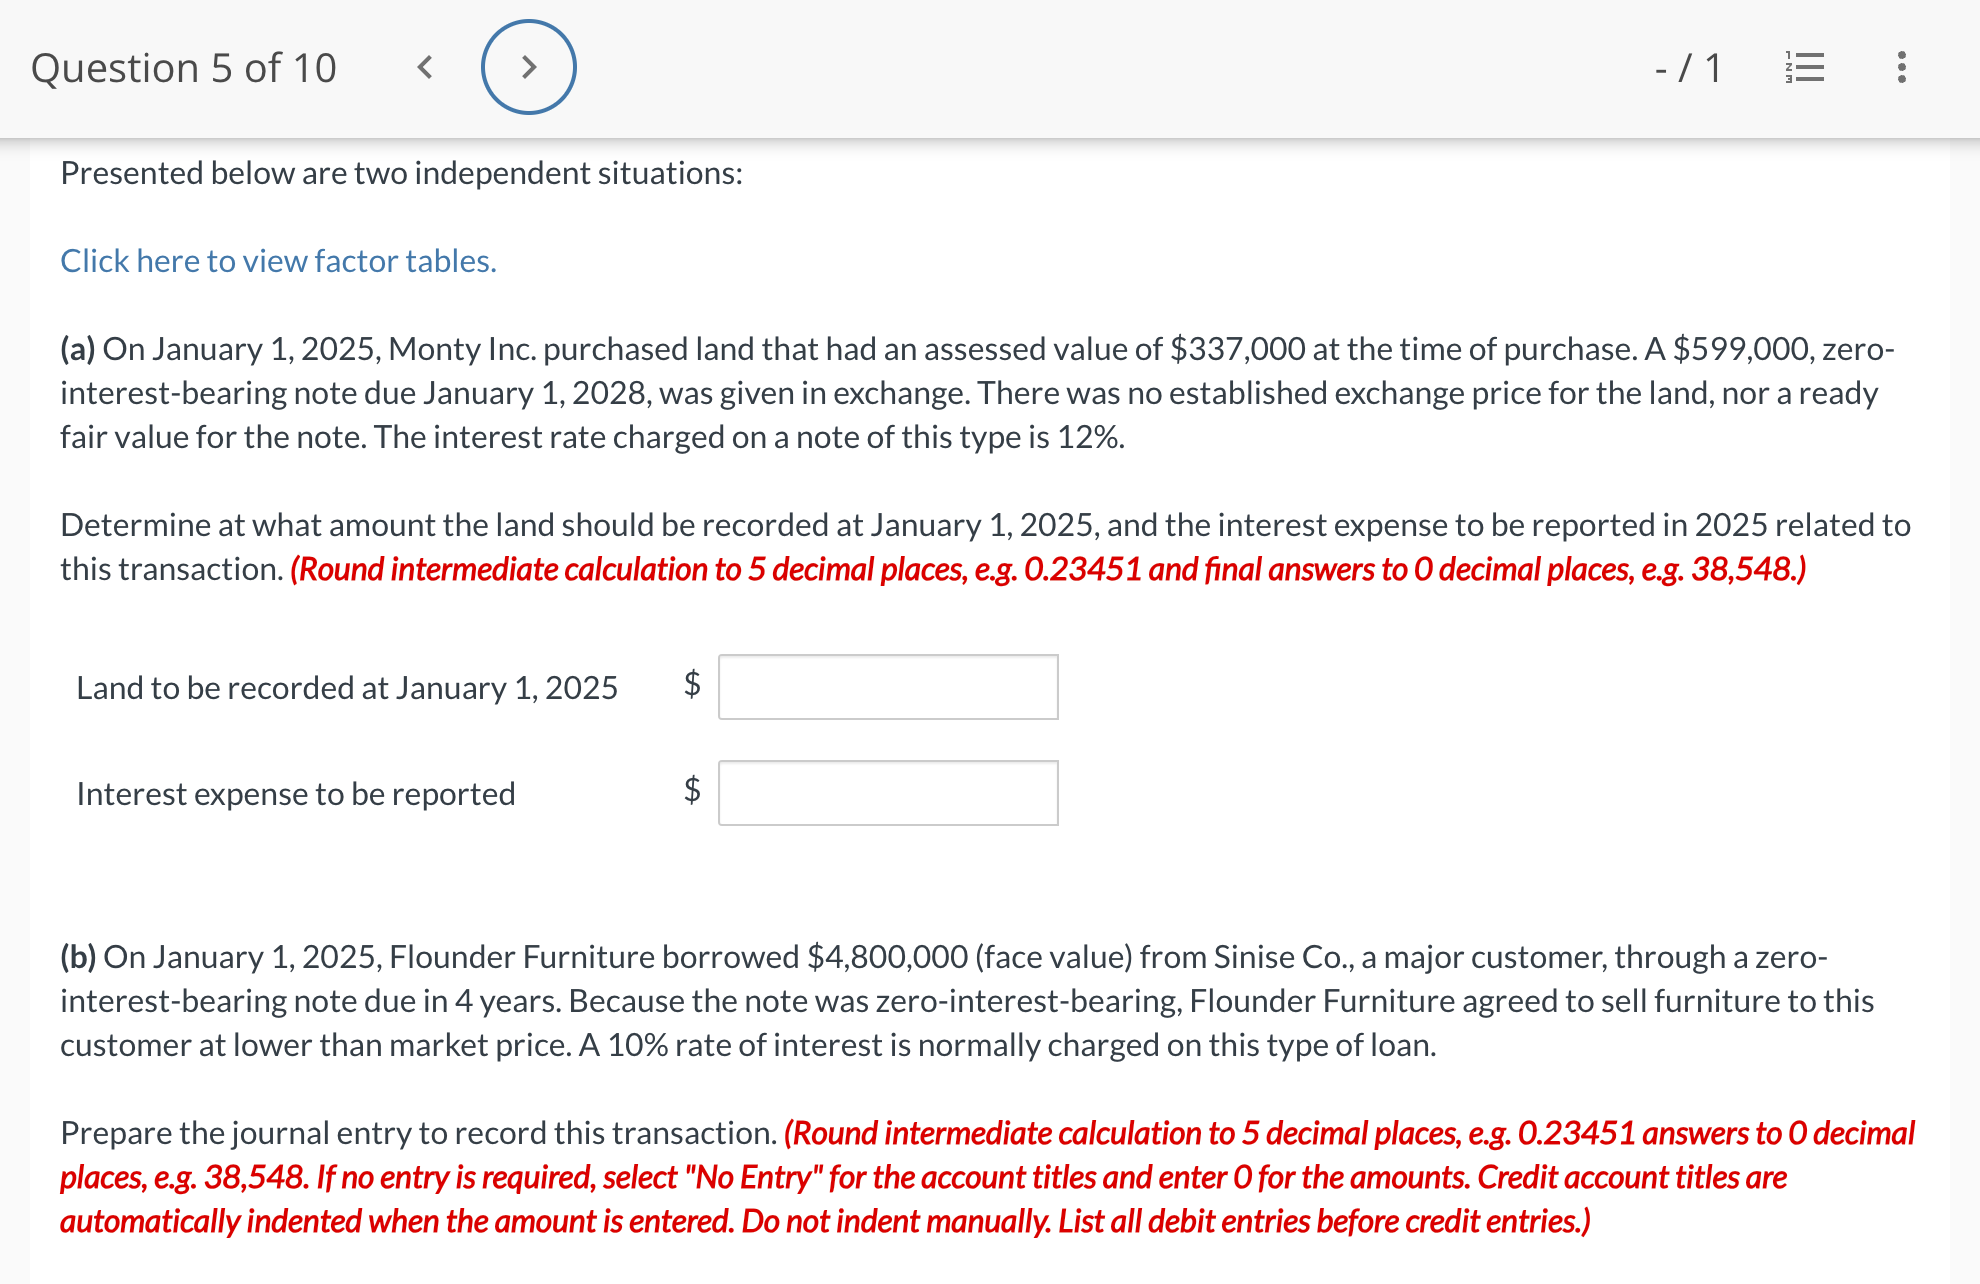Click the Interest expense entry field
The image size is (1980, 1284).
887,792
